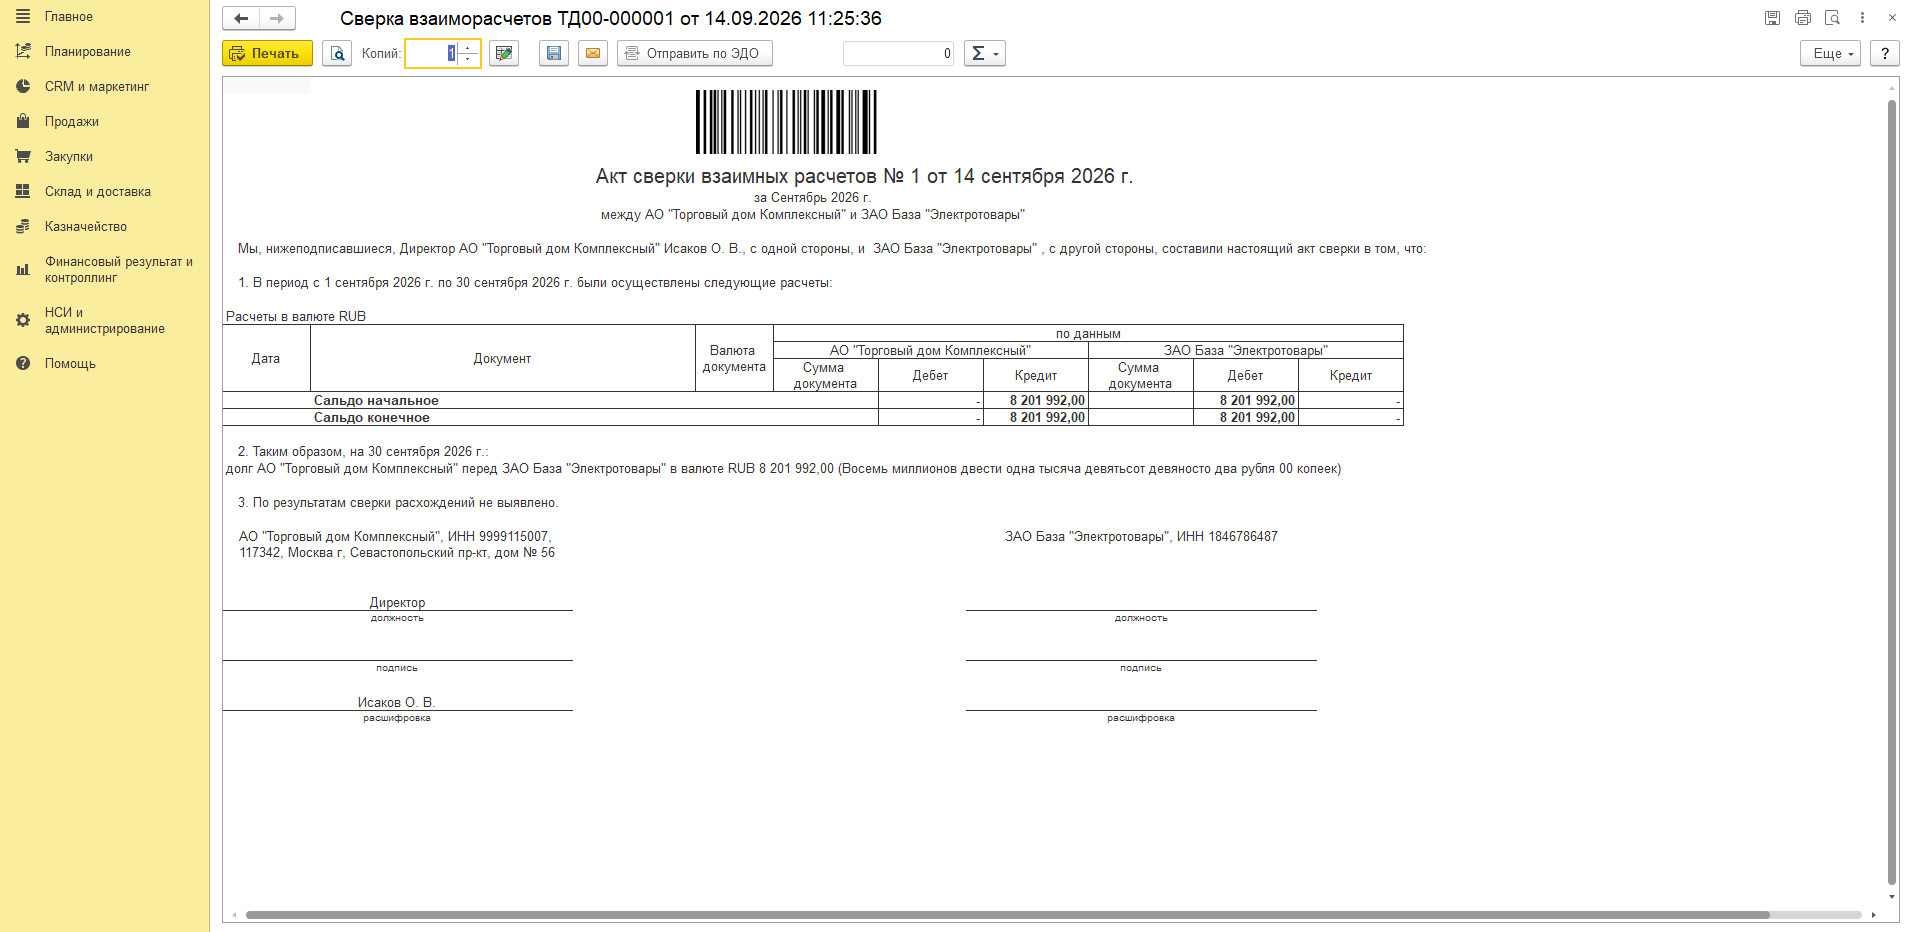Click the document's vertical scrollbar
Screen dimensions: 1914x932
(x=1892, y=492)
